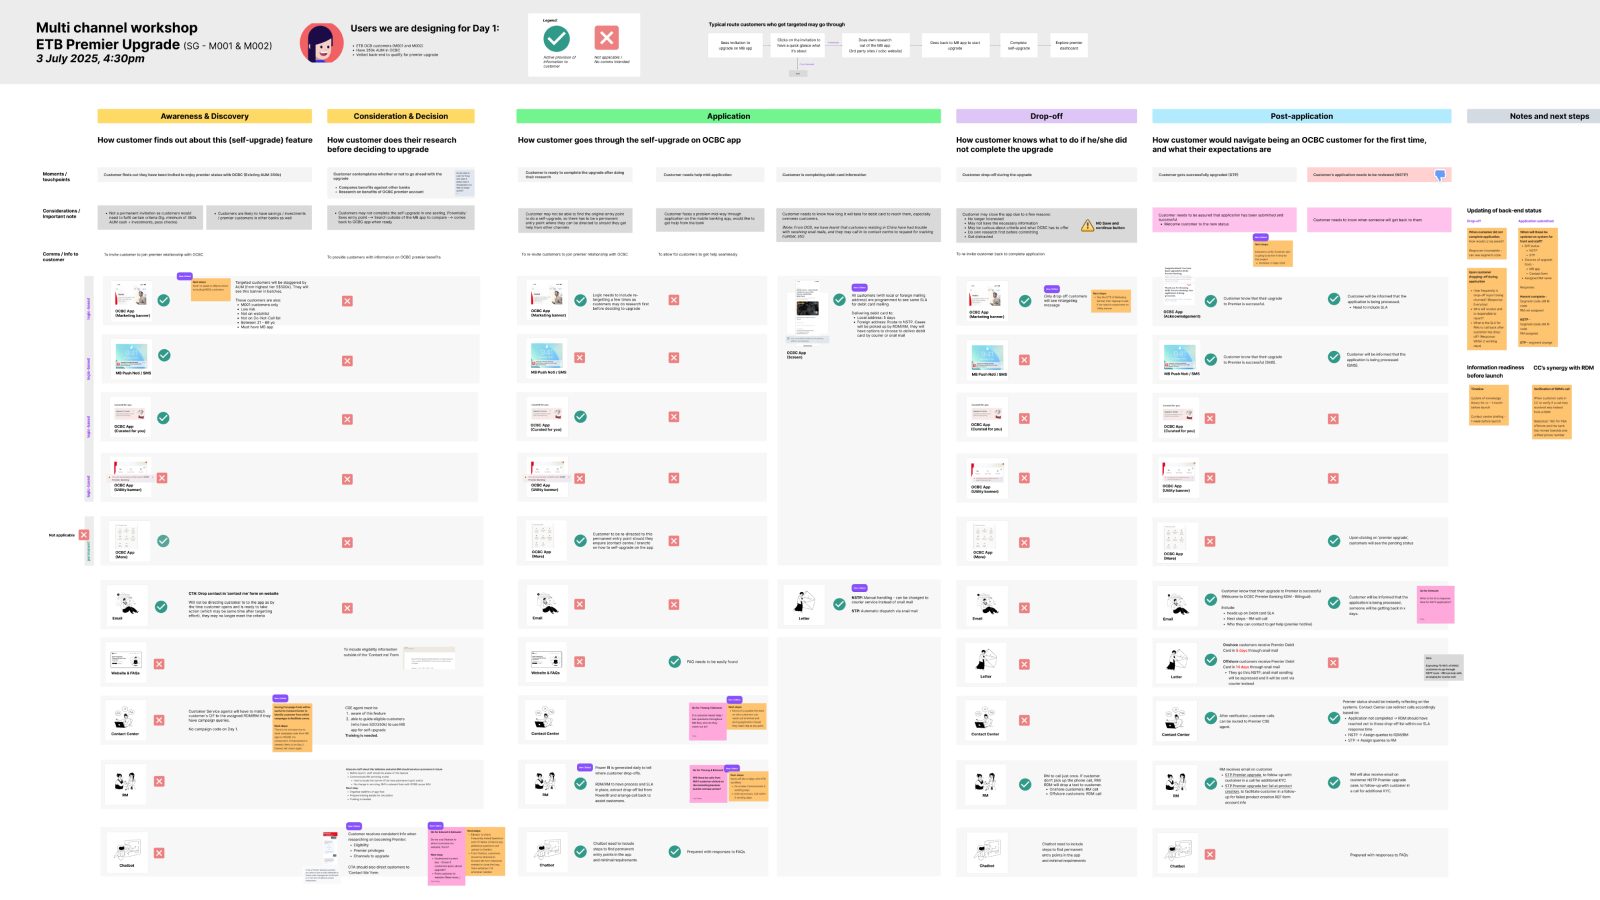Select the green Application column header

[x=728, y=116]
